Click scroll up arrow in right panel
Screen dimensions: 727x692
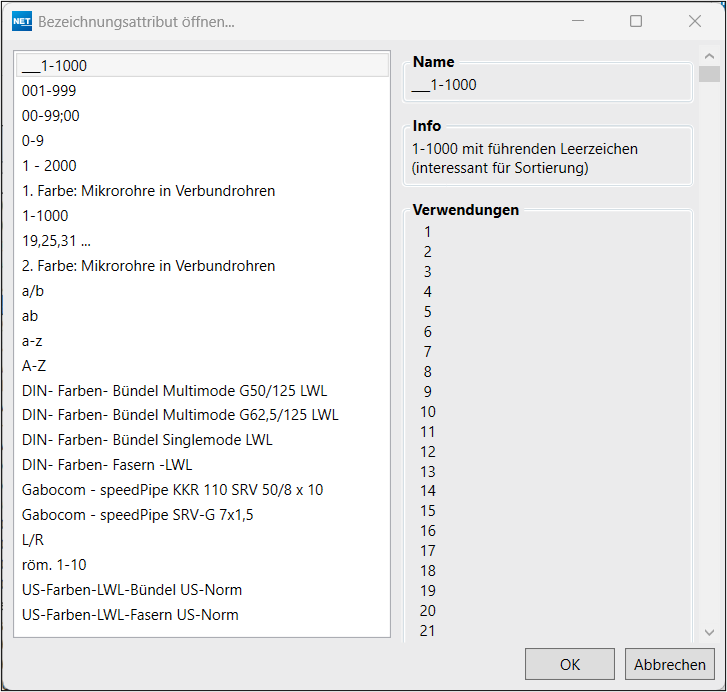(709, 56)
